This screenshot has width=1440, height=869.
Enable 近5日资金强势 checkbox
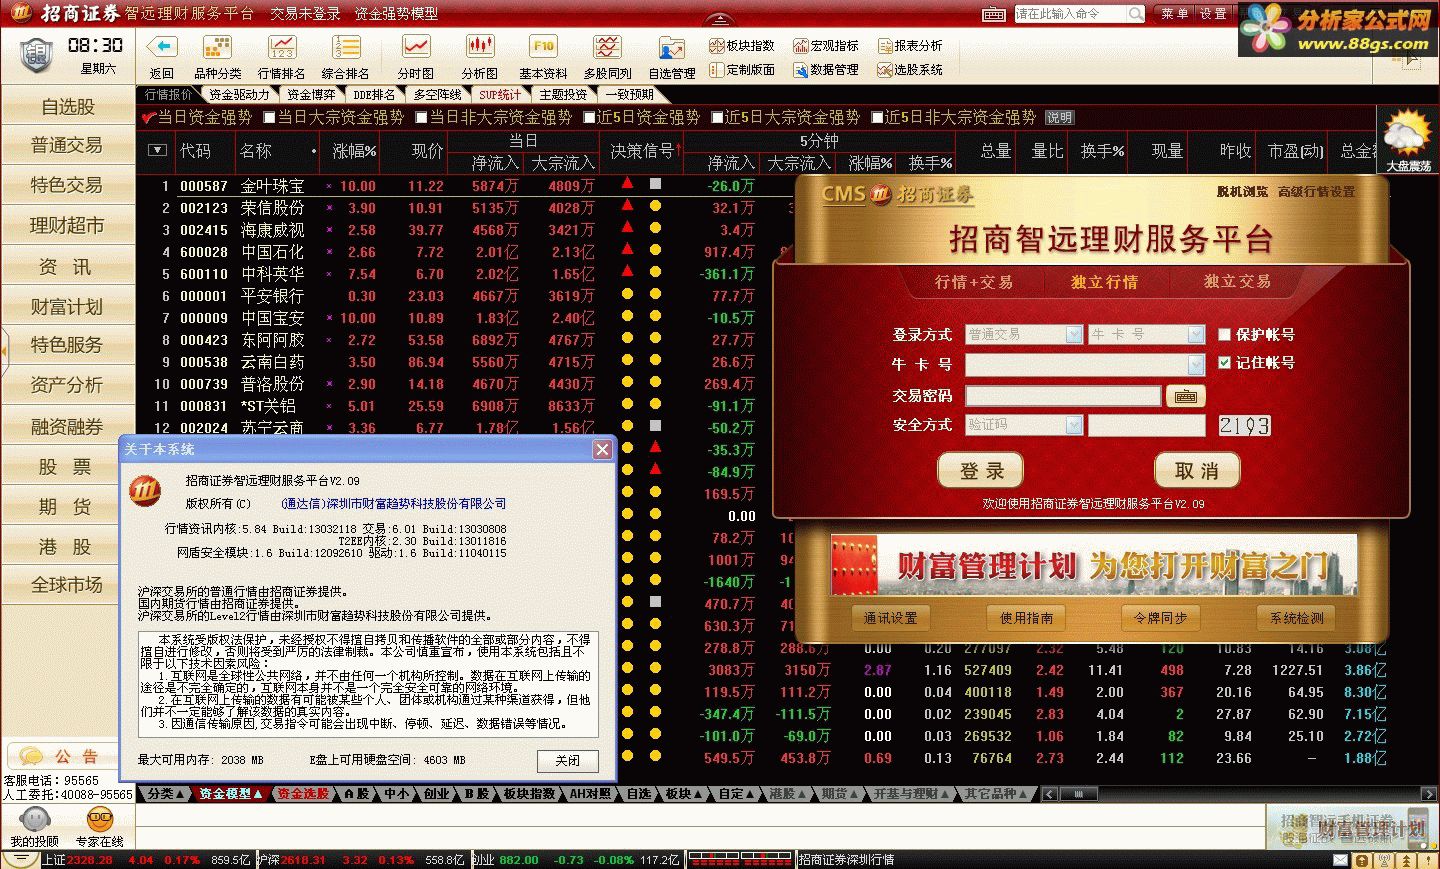pos(589,117)
